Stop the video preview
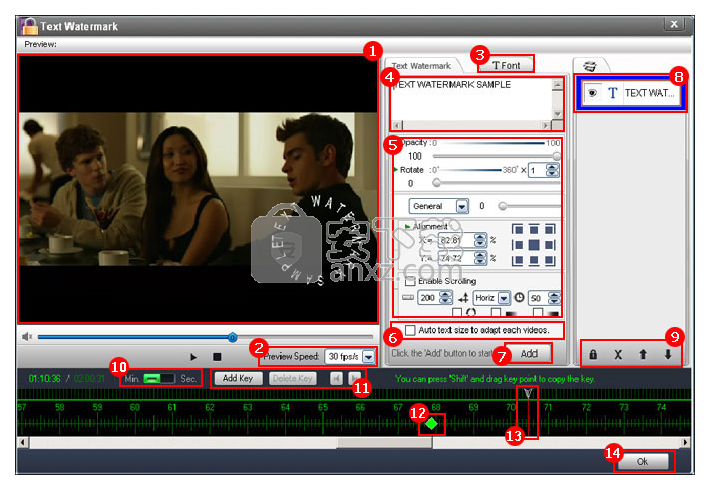Image resolution: width=719 pixels, height=489 pixels. [217, 356]
